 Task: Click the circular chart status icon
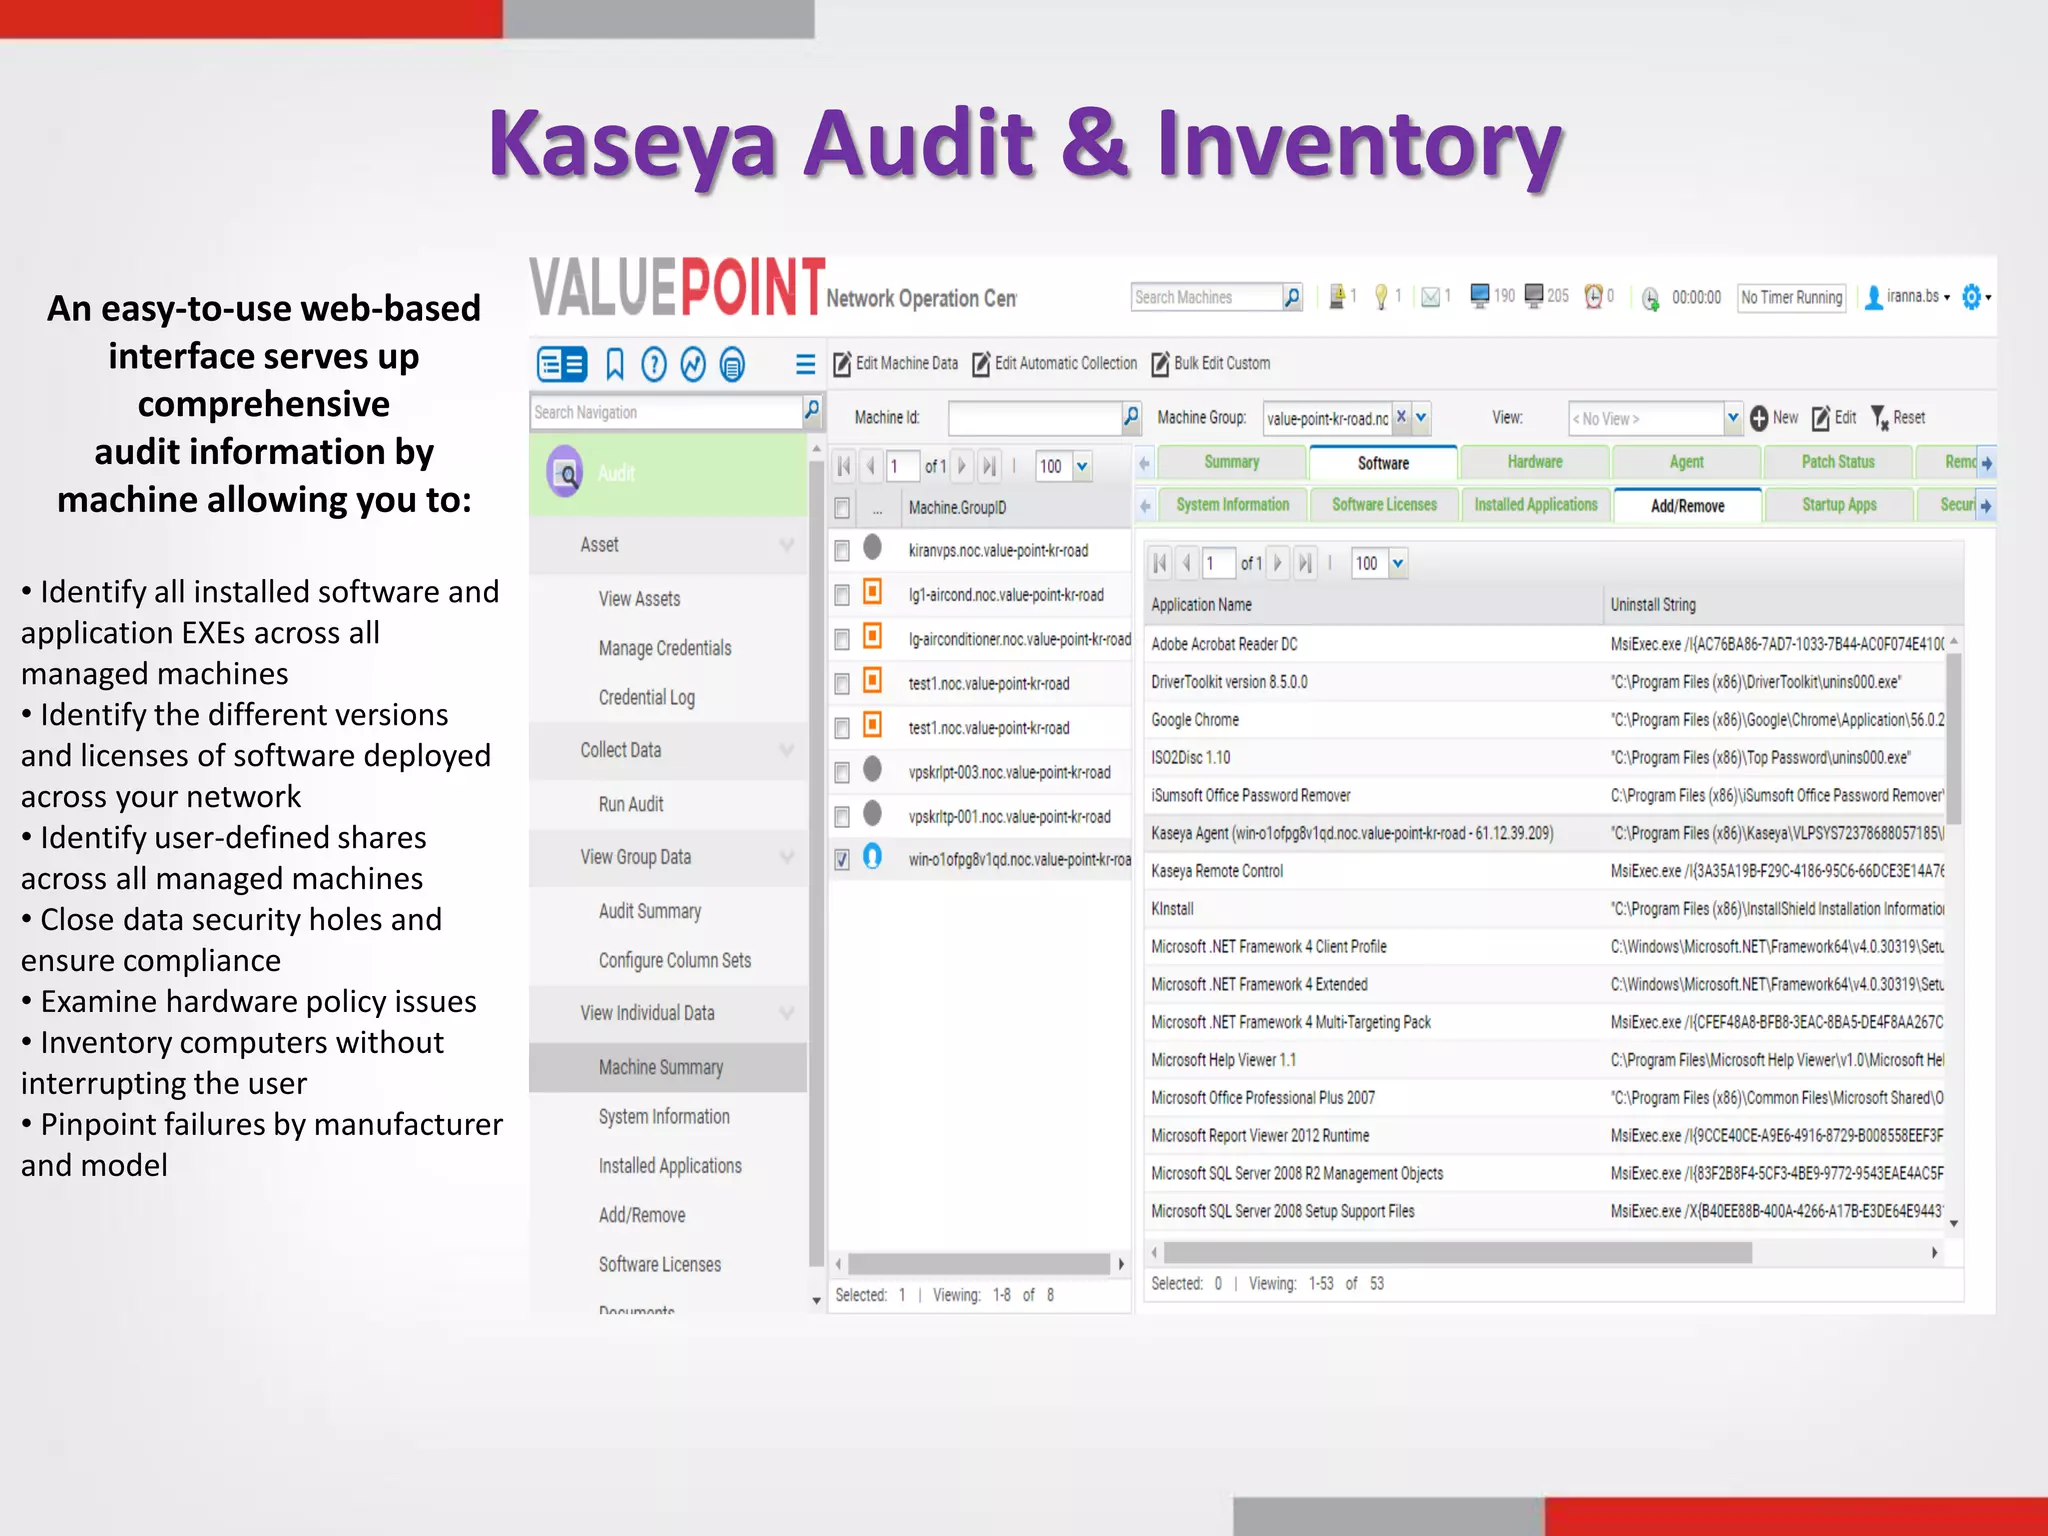[x=693, y=365]
